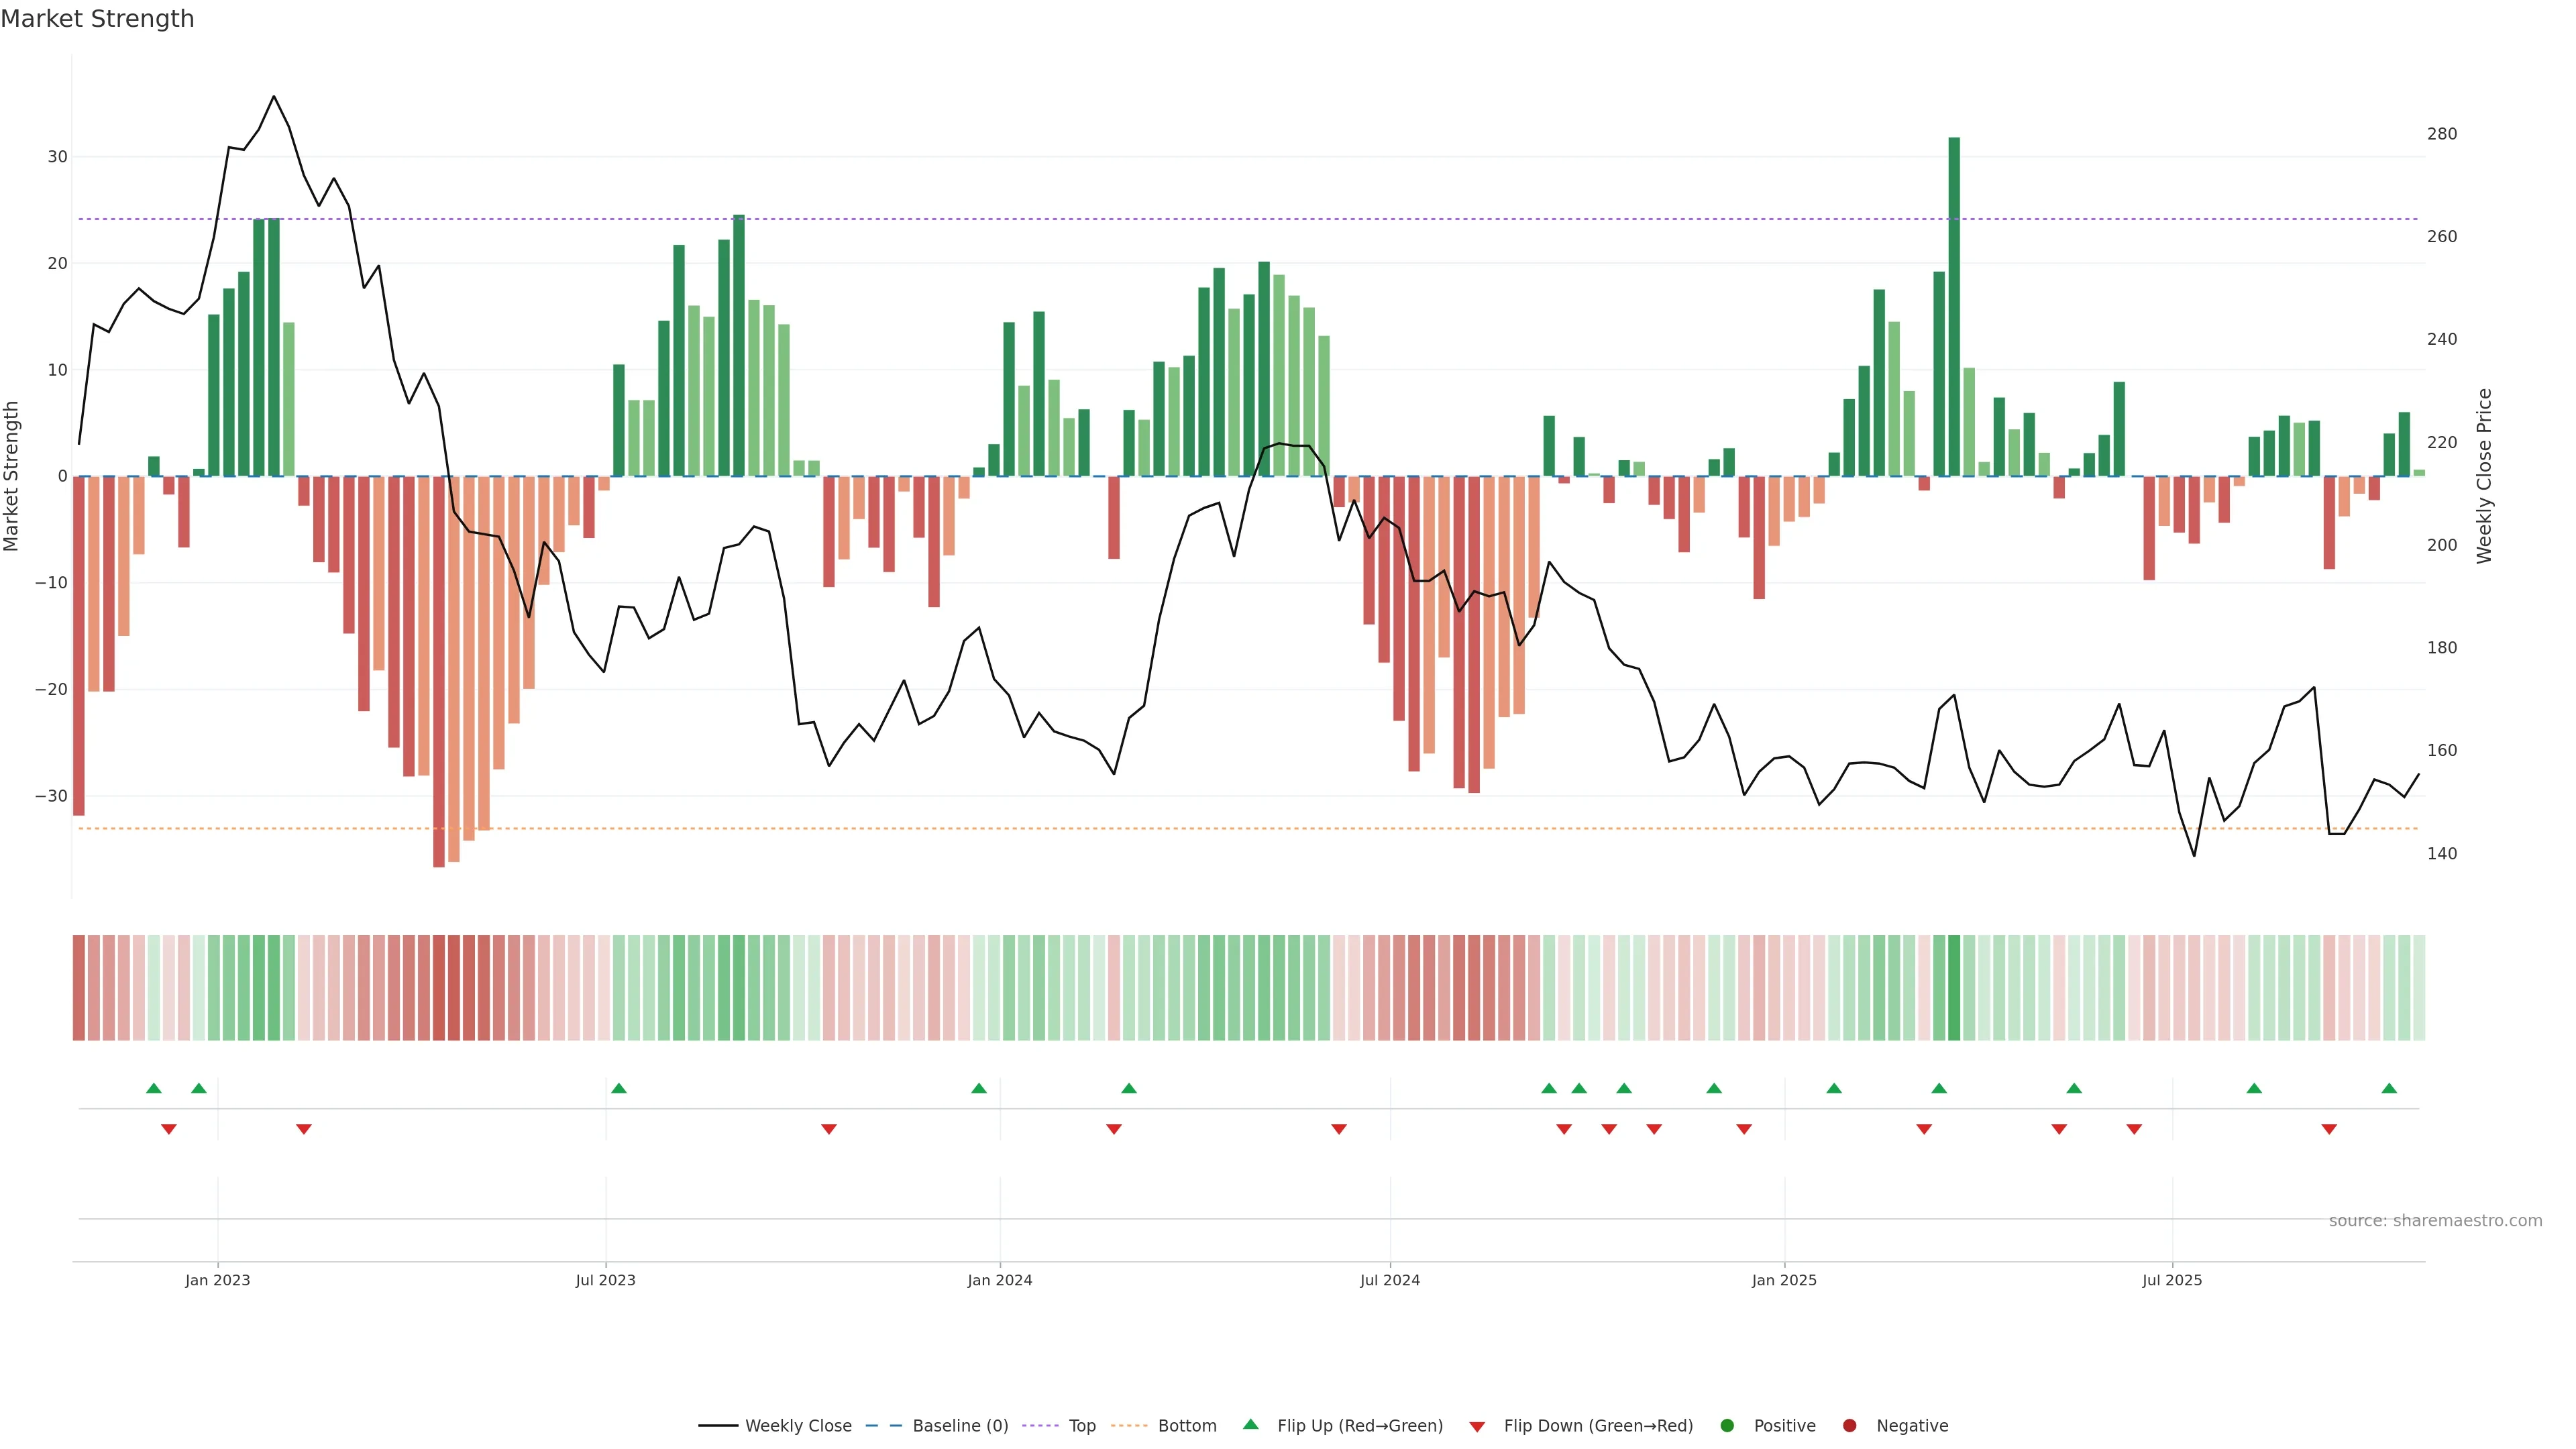This screenshot has width=2576, height=1449.
Task: Click the Negative red circle legend icon
Action: pos(1849,1426)
